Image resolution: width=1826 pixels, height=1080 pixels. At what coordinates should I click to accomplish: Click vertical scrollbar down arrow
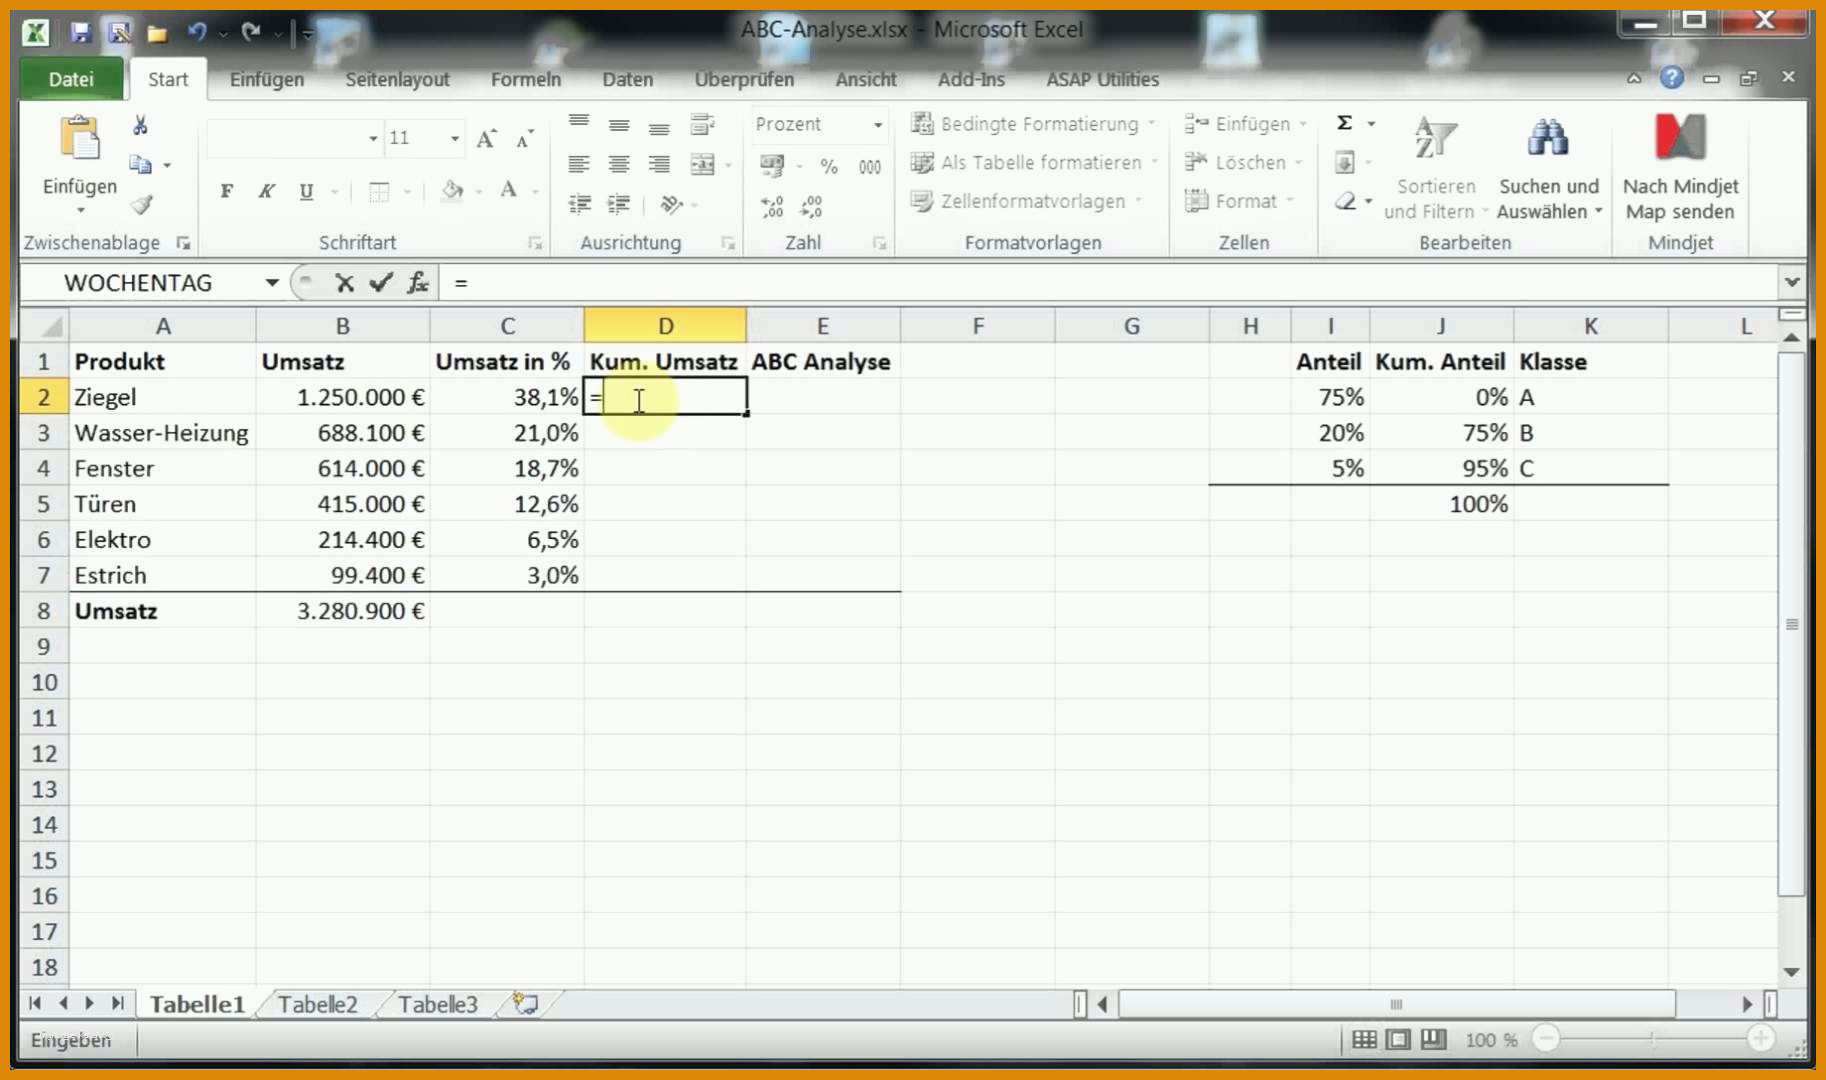pos(1791,971)
